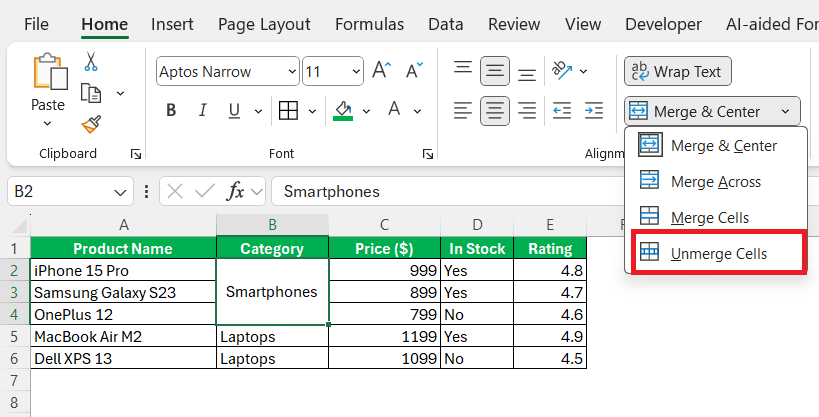Apply Italic formatting
Viewport: 819px width, 417px height.
tap(203, 110)
